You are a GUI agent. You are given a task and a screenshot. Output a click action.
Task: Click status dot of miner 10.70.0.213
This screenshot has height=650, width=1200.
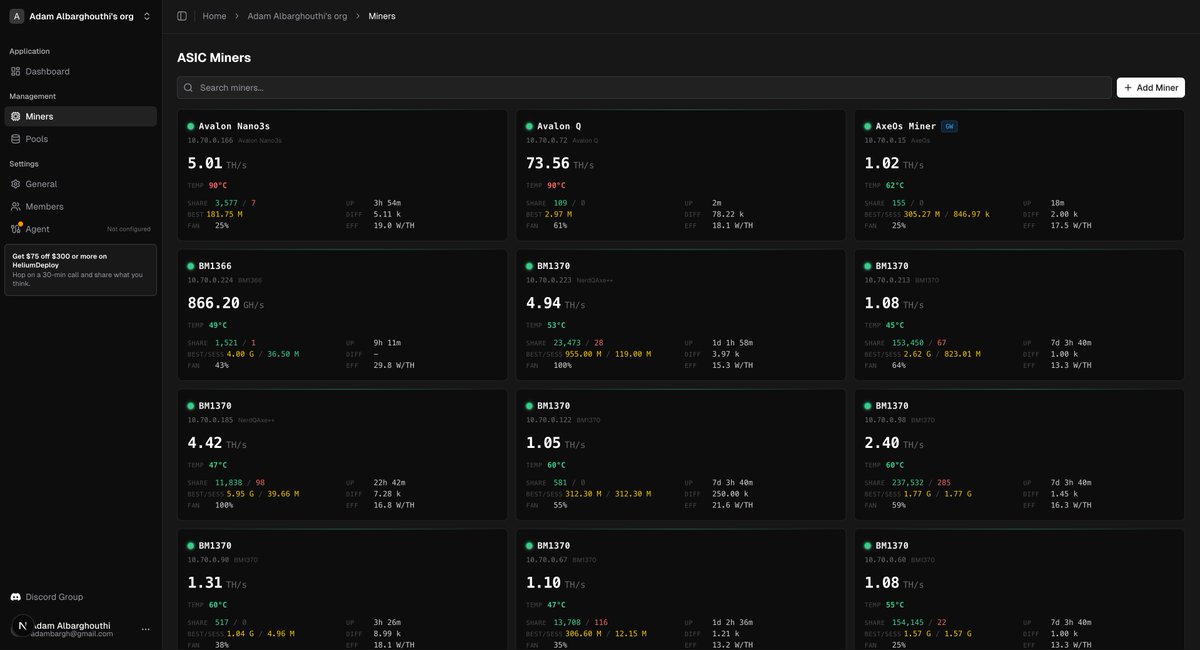coord(868,266)
